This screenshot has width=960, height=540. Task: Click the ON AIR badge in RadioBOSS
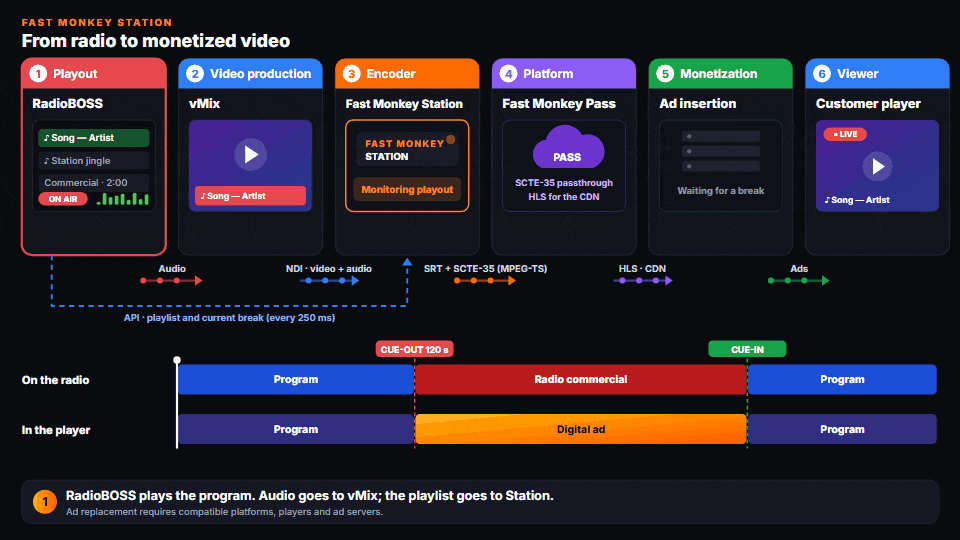tap(63, 199)
